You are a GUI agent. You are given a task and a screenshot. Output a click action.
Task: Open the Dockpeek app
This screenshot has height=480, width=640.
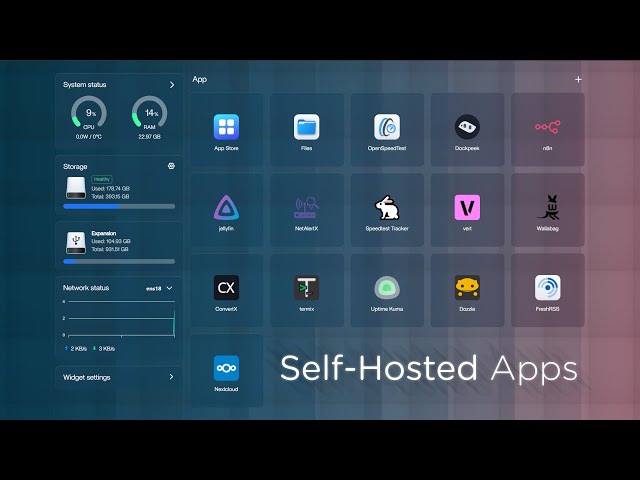pyautogui.click(x=467, y=129)
